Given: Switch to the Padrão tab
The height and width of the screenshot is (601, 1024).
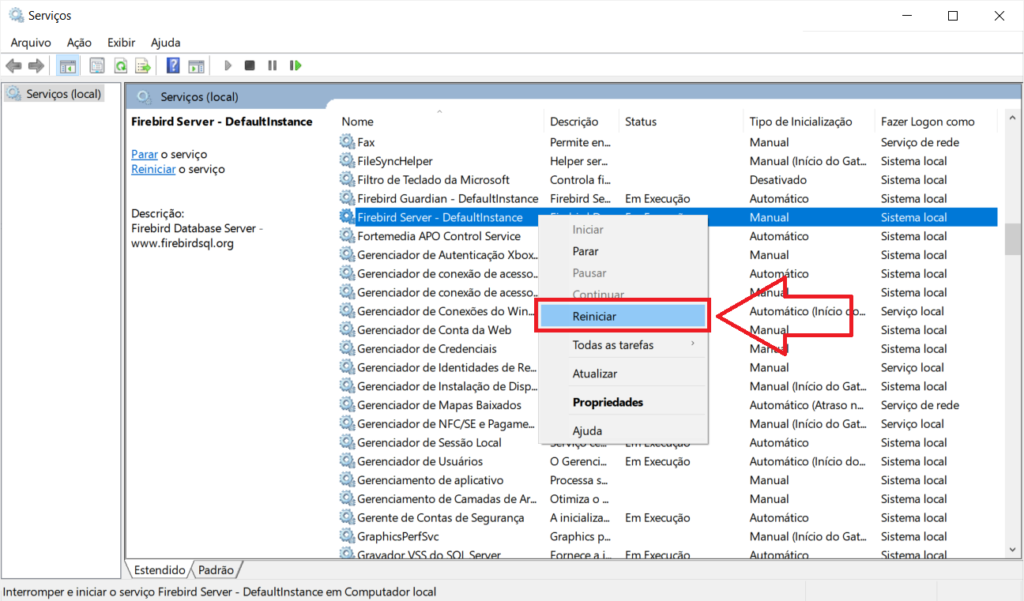Looking at the screenshot, I should point(215,570).
